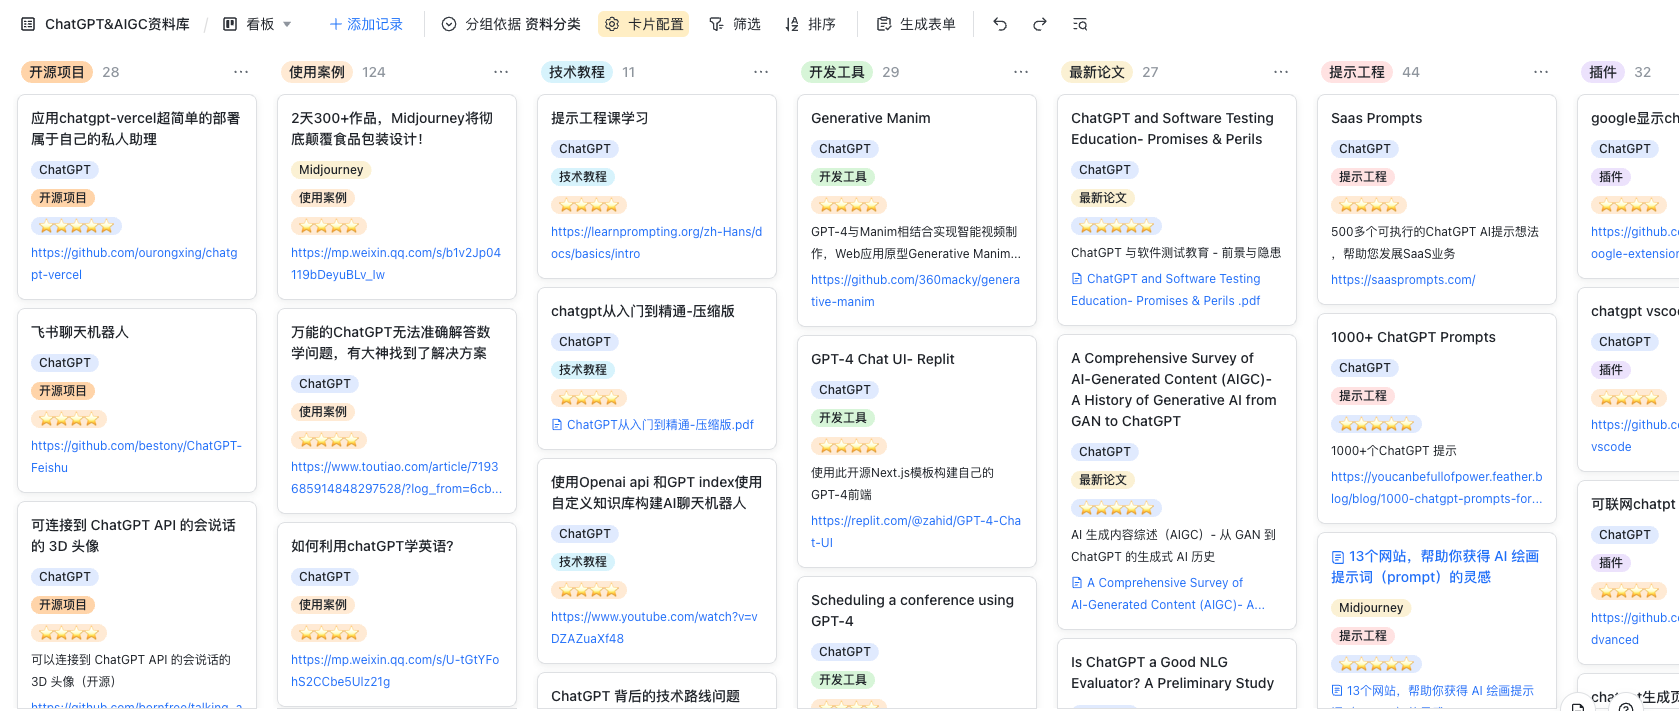Open the github.com/360macky/generative-manim link
1679x711 pixels.
(915, 291)
